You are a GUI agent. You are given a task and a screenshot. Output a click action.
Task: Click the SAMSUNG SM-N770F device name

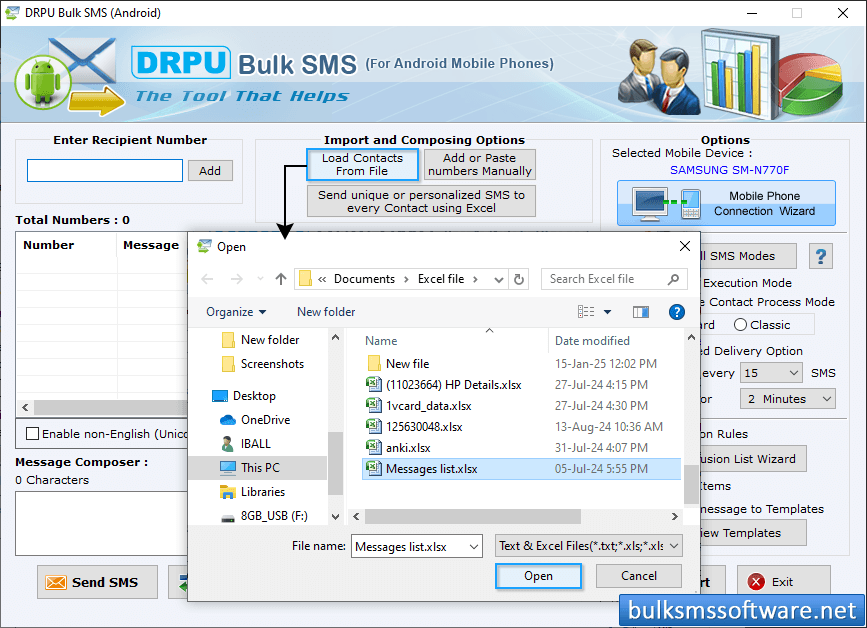(729, 170)
